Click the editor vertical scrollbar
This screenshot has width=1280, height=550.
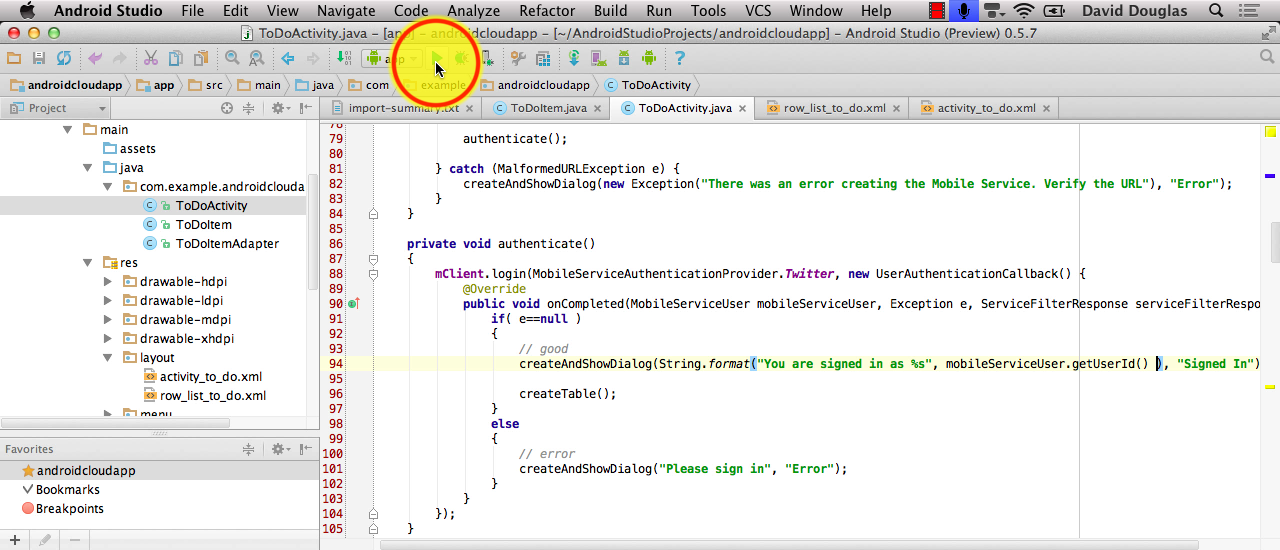click(x=1275, y=241)
